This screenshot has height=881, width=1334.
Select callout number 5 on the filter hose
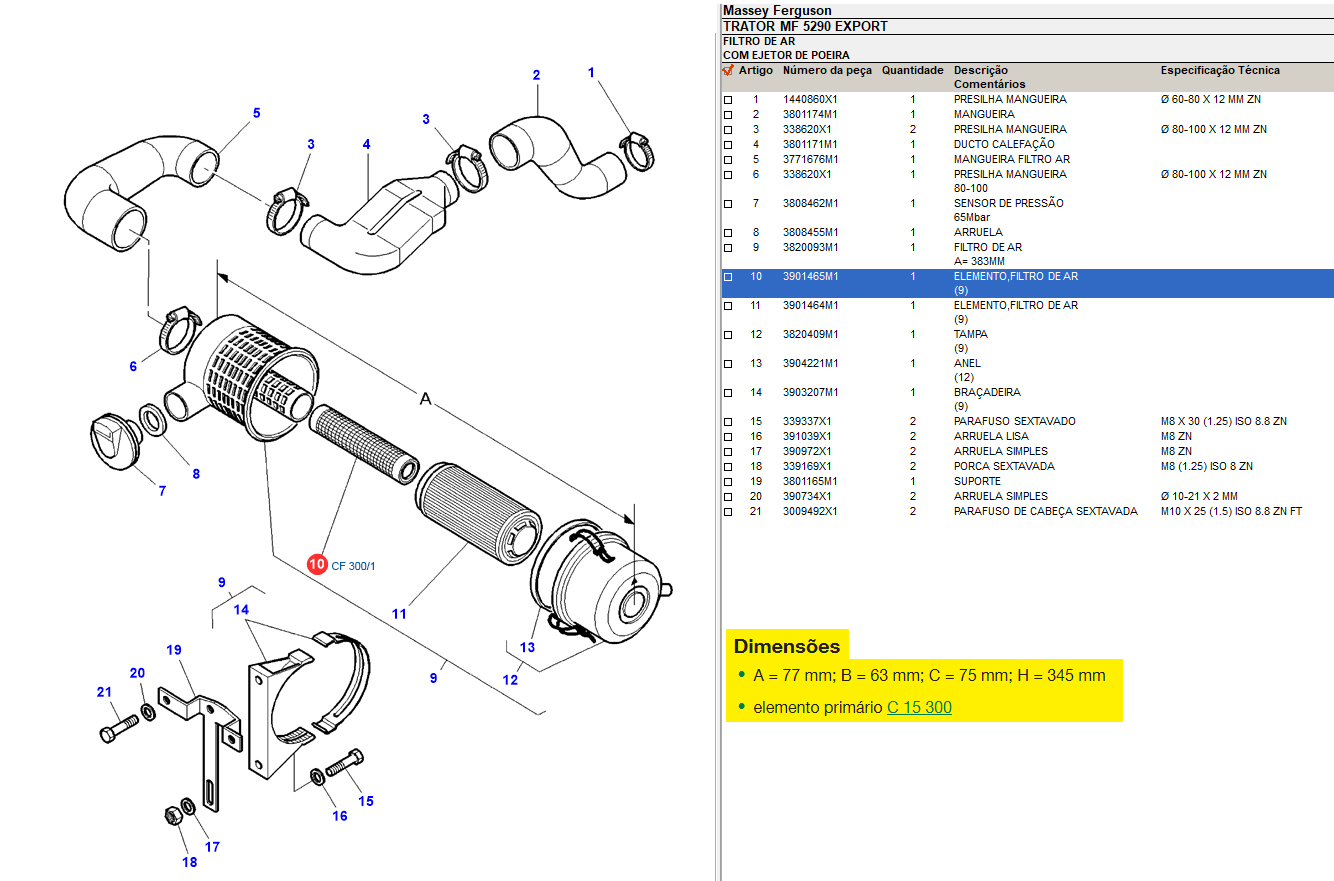click(256, 113)
